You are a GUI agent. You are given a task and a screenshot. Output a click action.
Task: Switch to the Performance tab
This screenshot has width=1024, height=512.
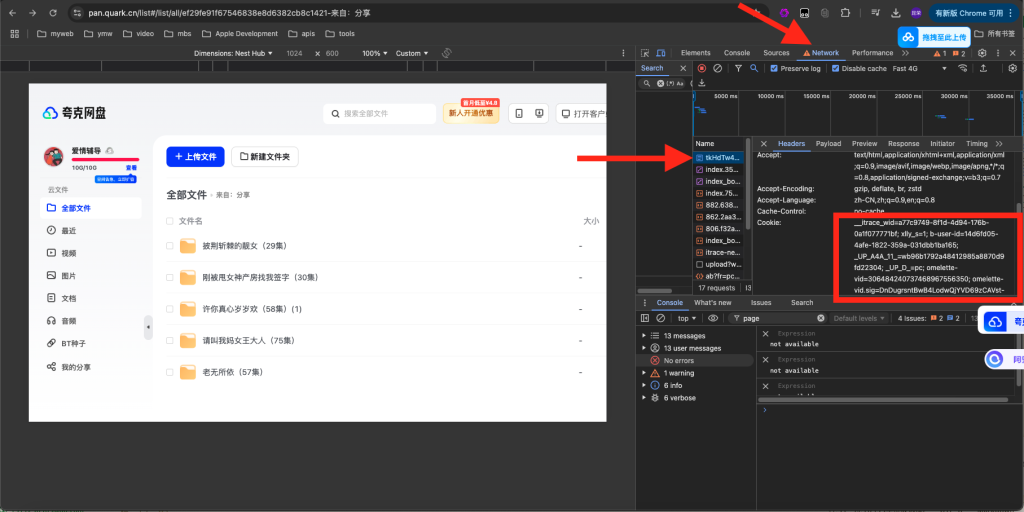click(x=872, y=53)
